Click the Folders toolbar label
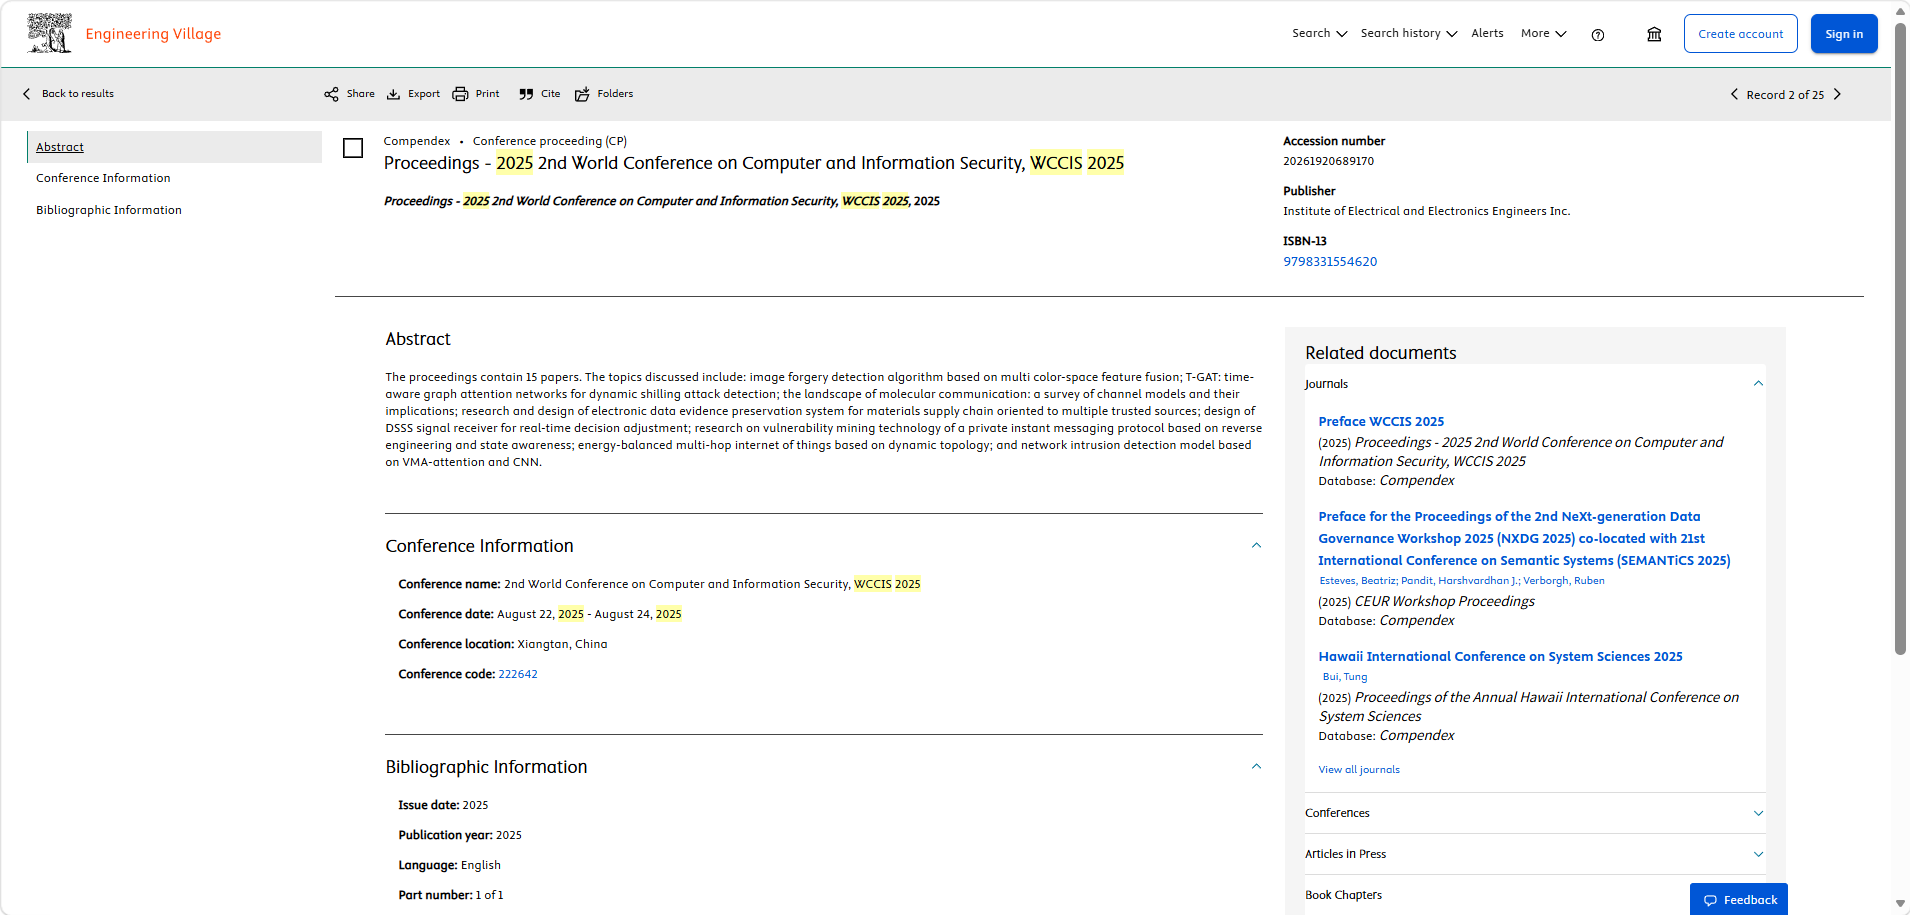The image size is (1910, 915). click(615, 94)
